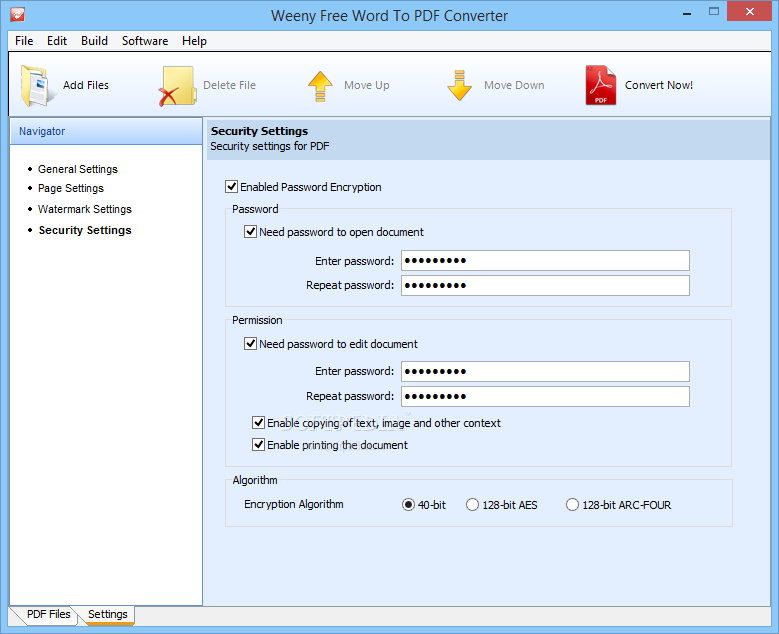Open Page Settings in Navigator
Screen dimensions: 779x634
(x=71, y=188)
